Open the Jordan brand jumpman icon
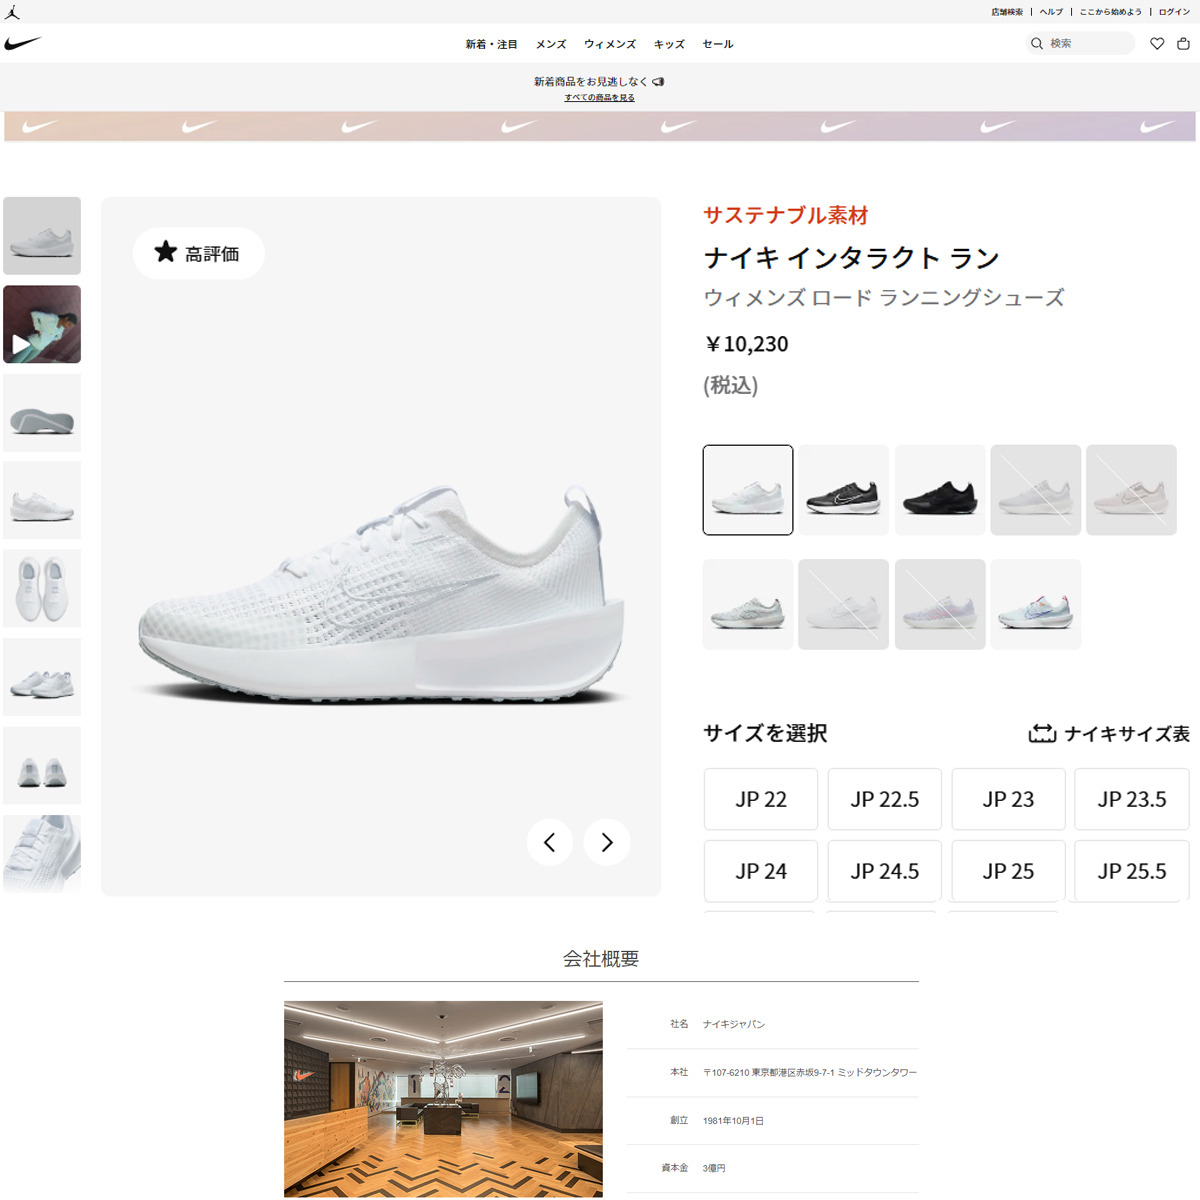 [12, 12]
